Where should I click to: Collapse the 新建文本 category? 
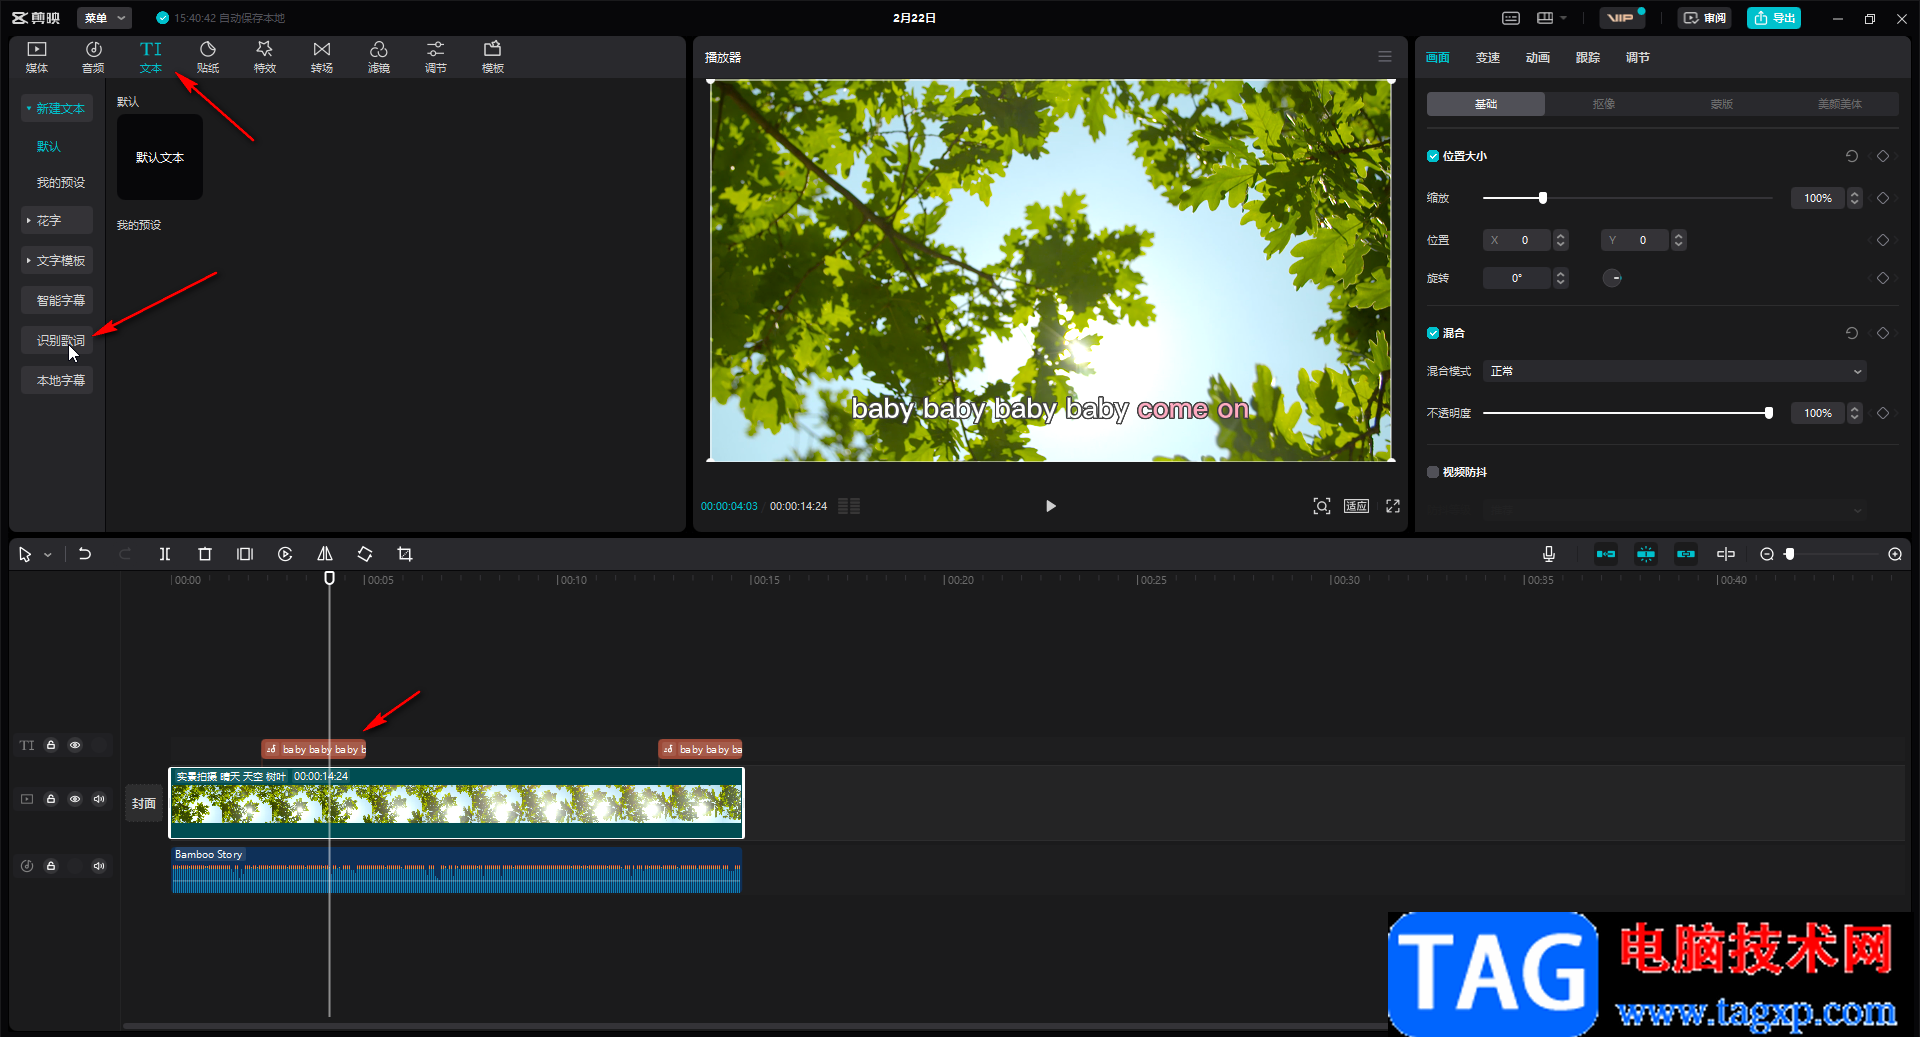coord(57,108)
